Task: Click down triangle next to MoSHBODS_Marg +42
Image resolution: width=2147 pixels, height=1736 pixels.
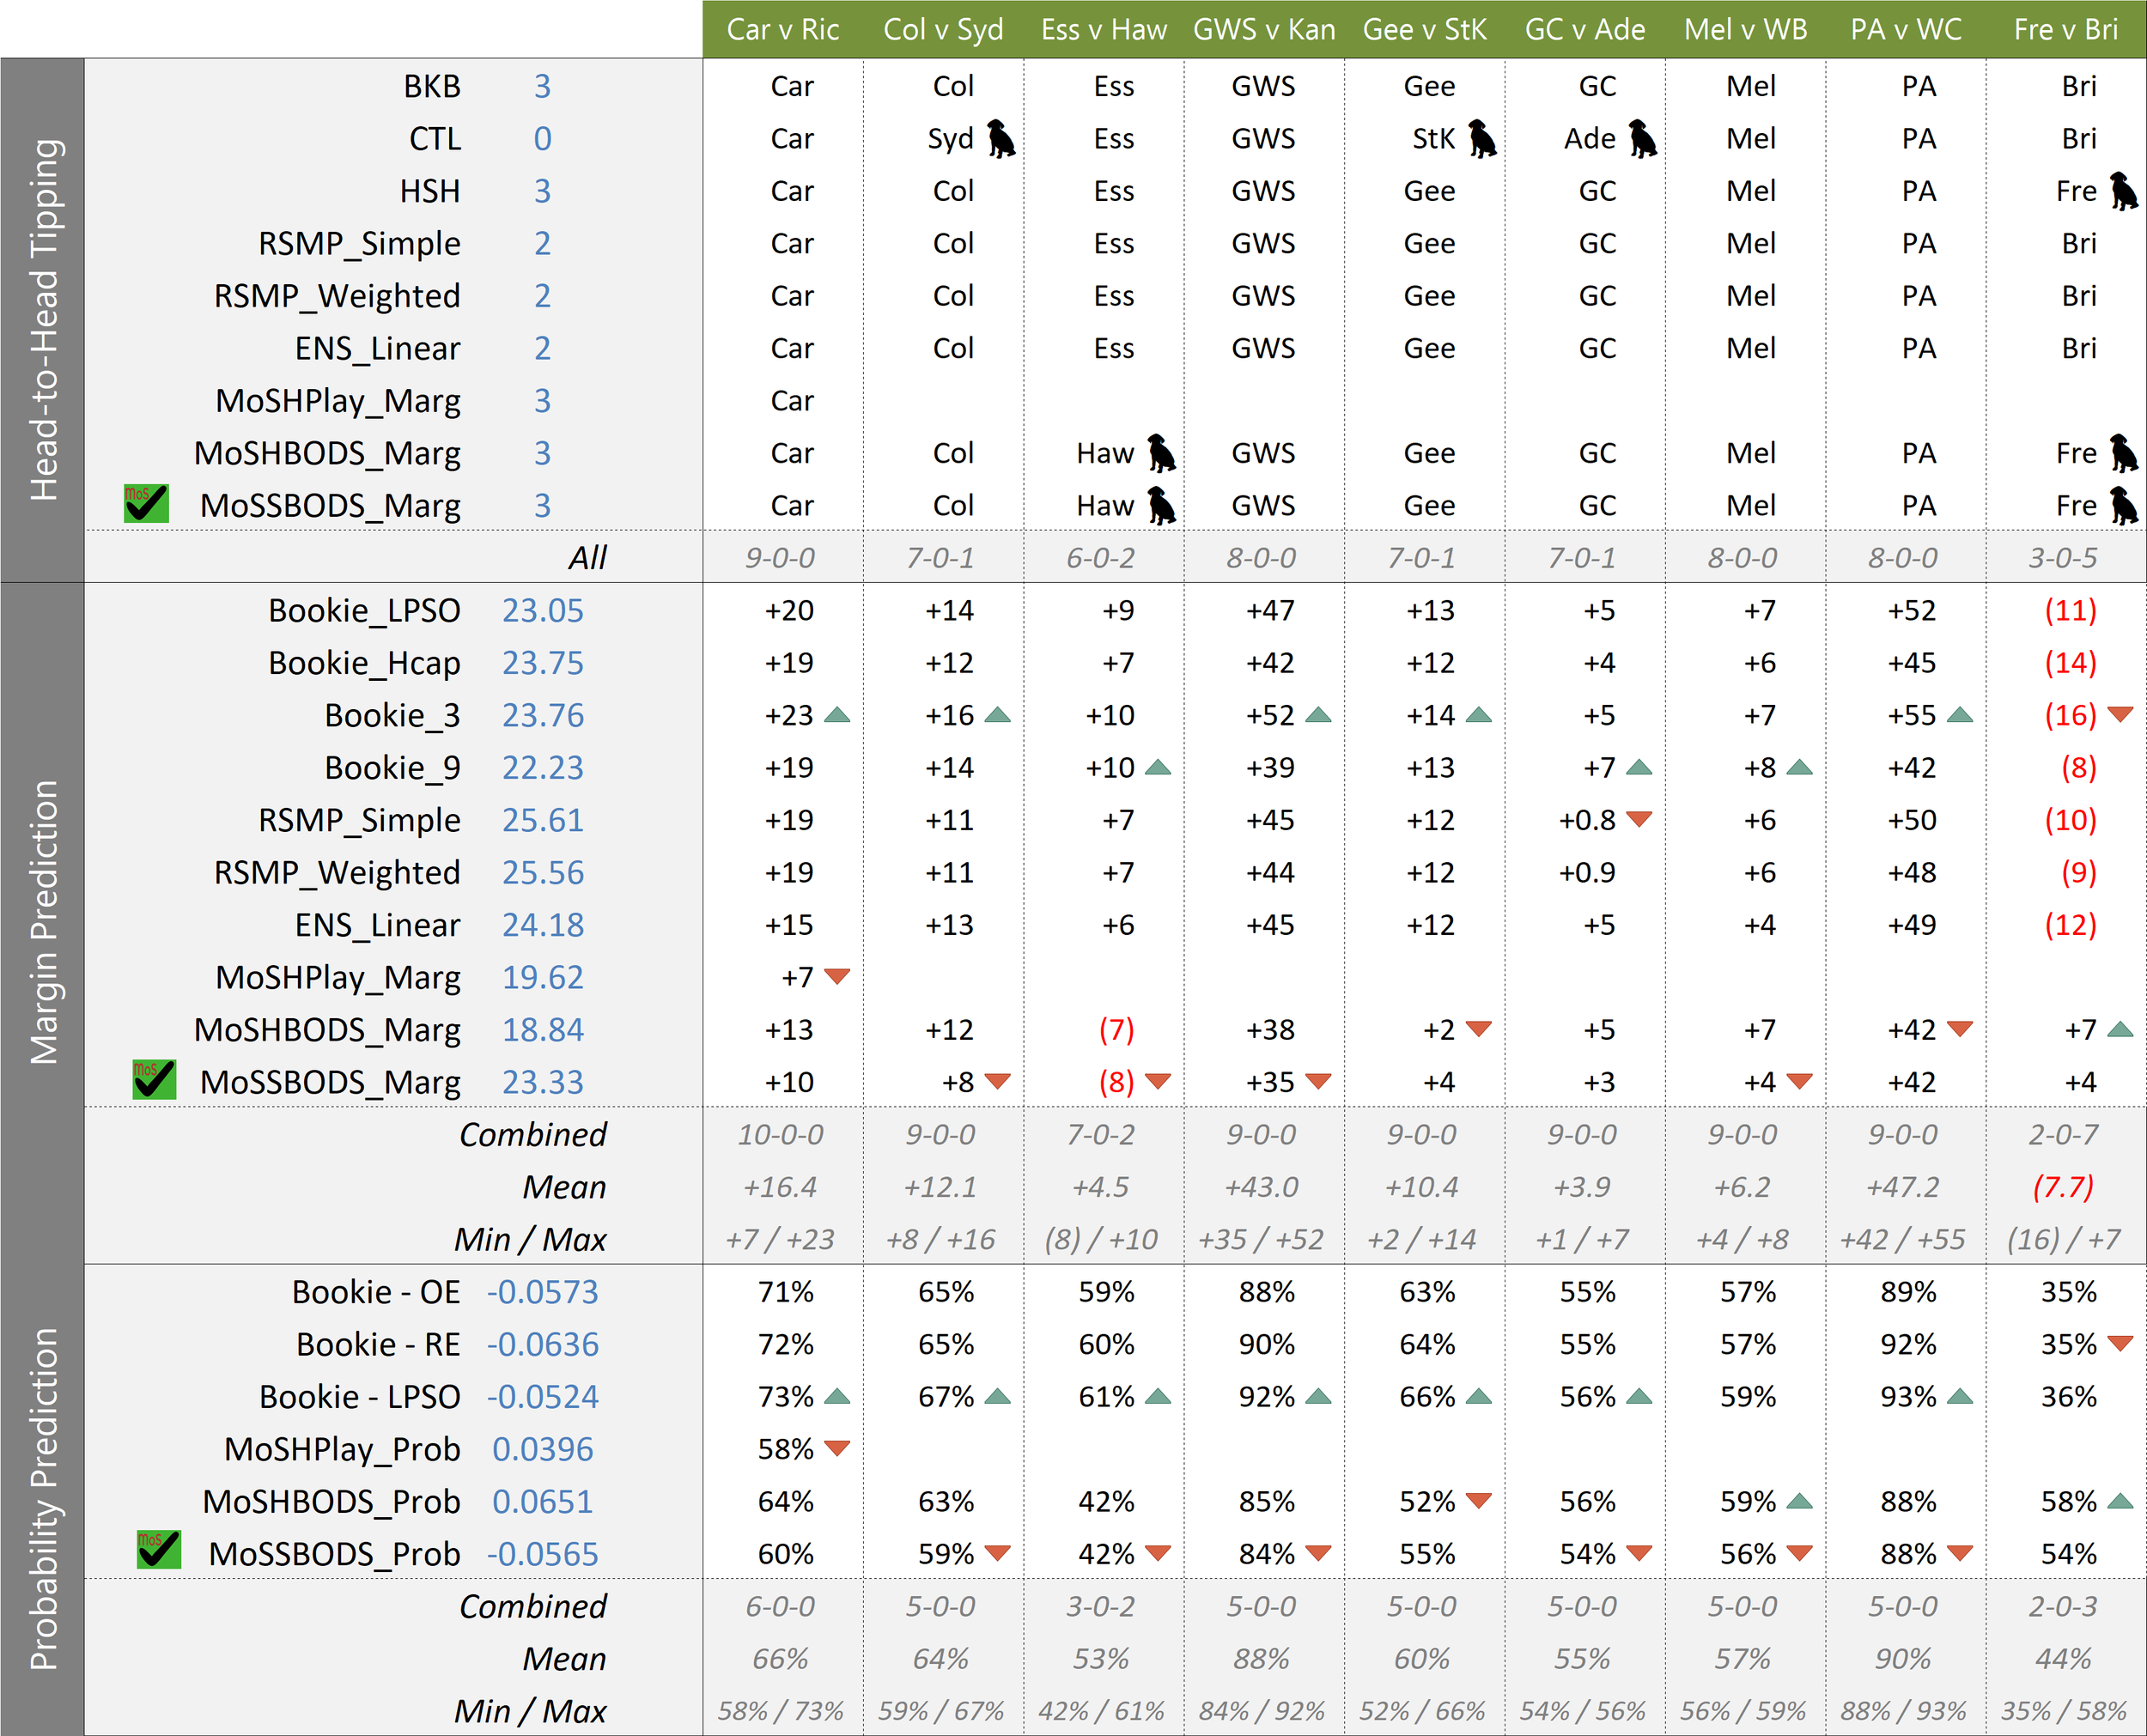Action: coord(1961,1028)
